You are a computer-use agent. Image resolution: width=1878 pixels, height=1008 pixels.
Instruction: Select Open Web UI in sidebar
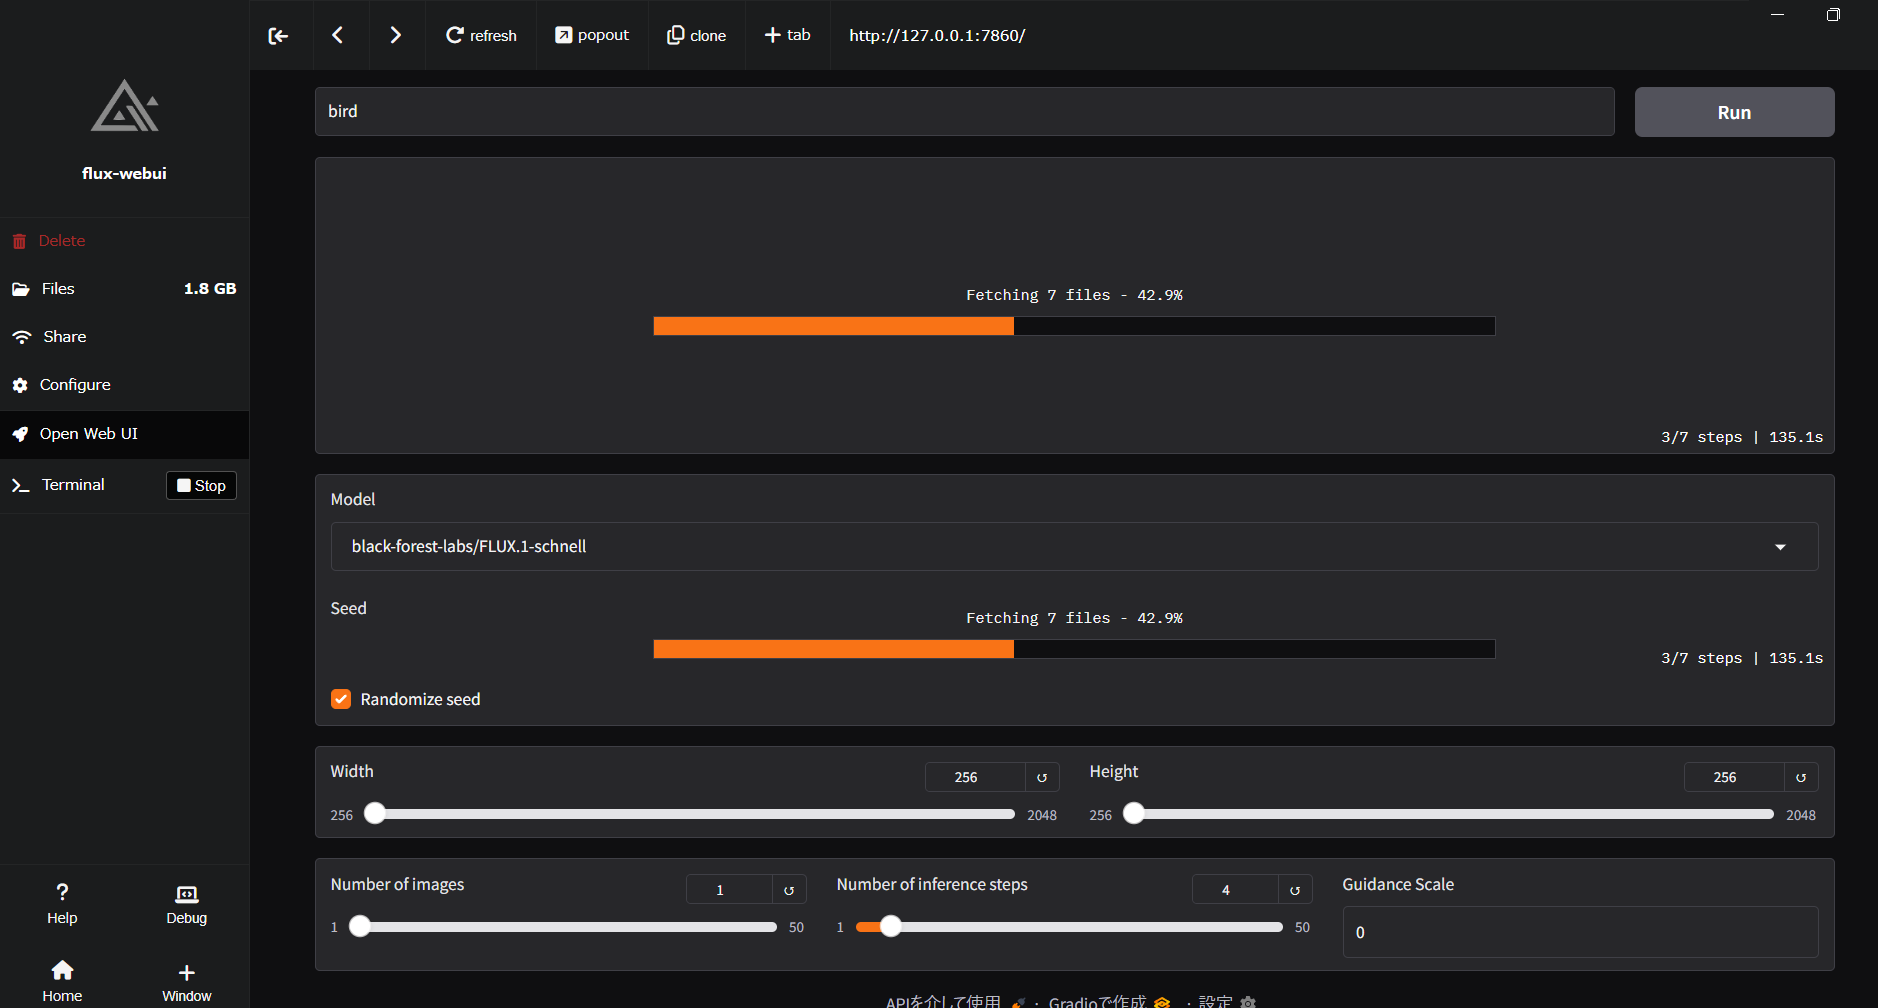pyautogui.click(x=125, y=434)
